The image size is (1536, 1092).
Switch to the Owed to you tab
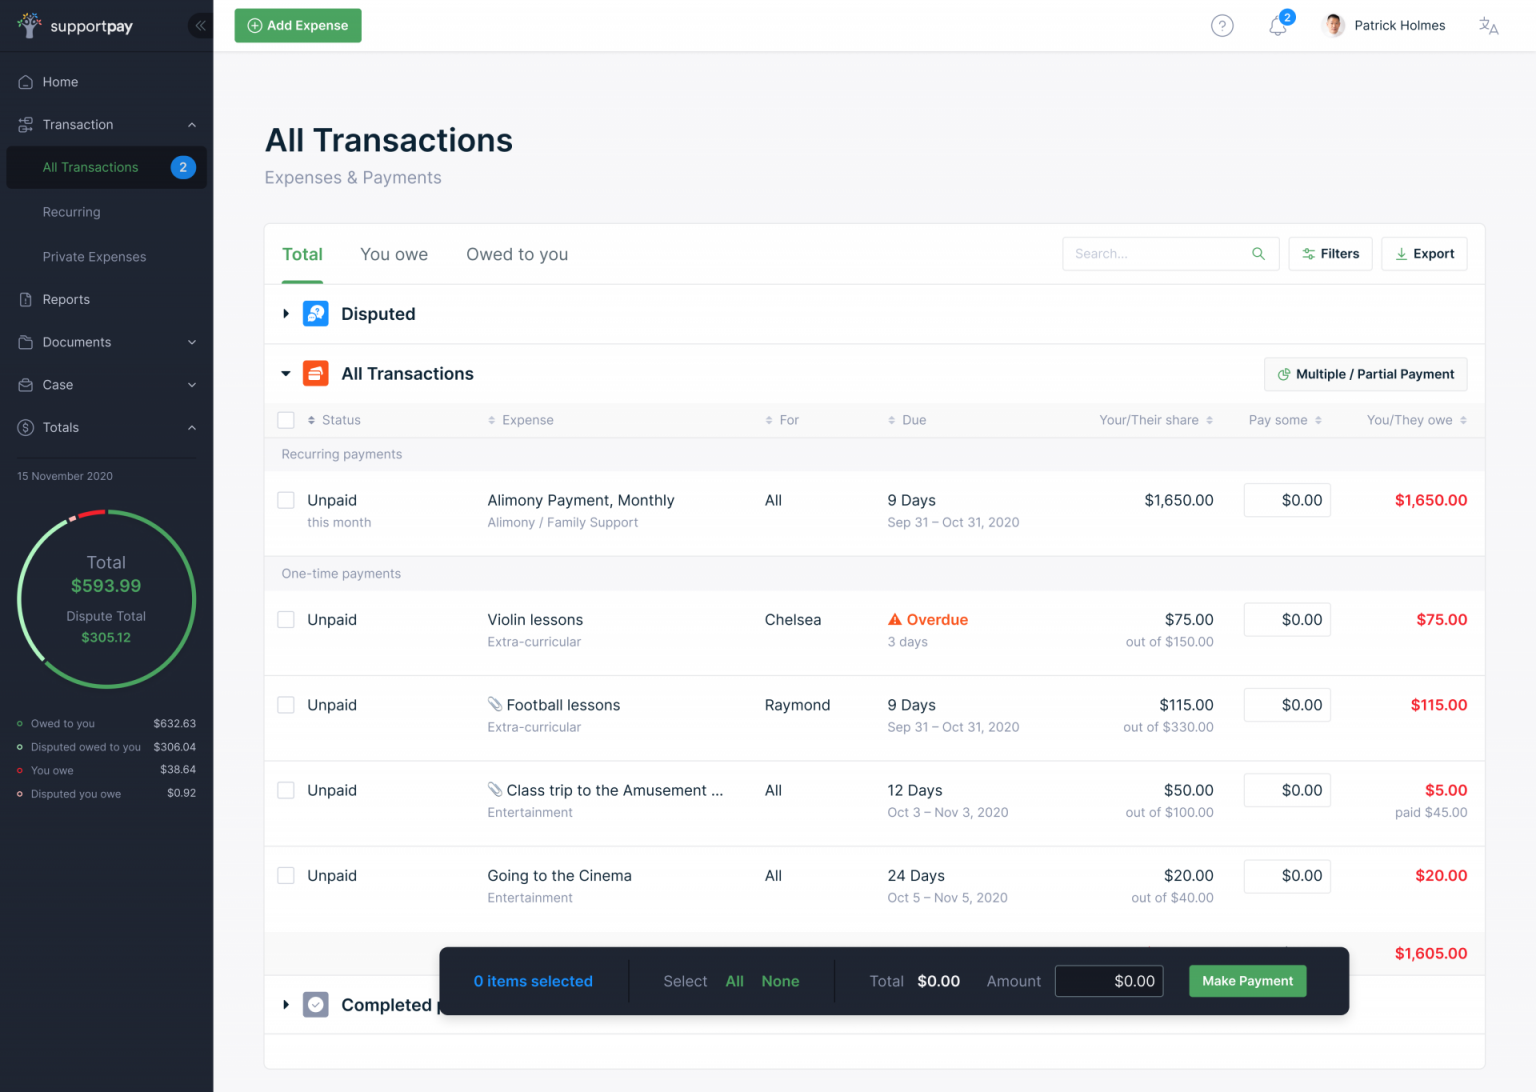coord(516,254)
